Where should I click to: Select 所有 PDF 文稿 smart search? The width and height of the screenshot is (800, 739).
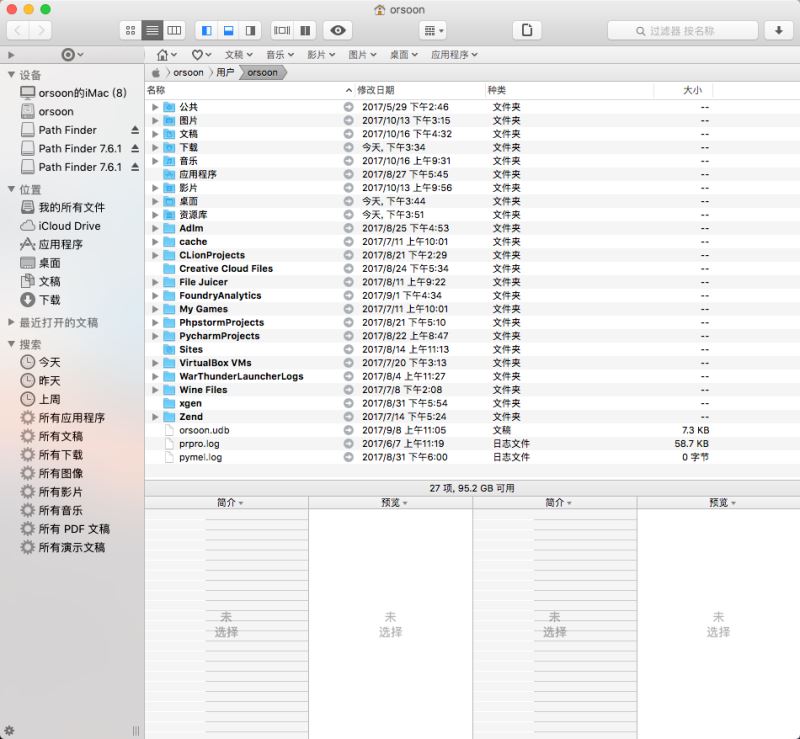click(x=65, y=529)
